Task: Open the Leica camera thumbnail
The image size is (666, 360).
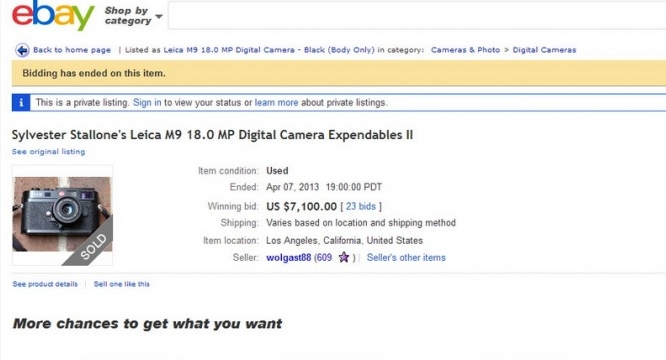Action: pos(62,215)
